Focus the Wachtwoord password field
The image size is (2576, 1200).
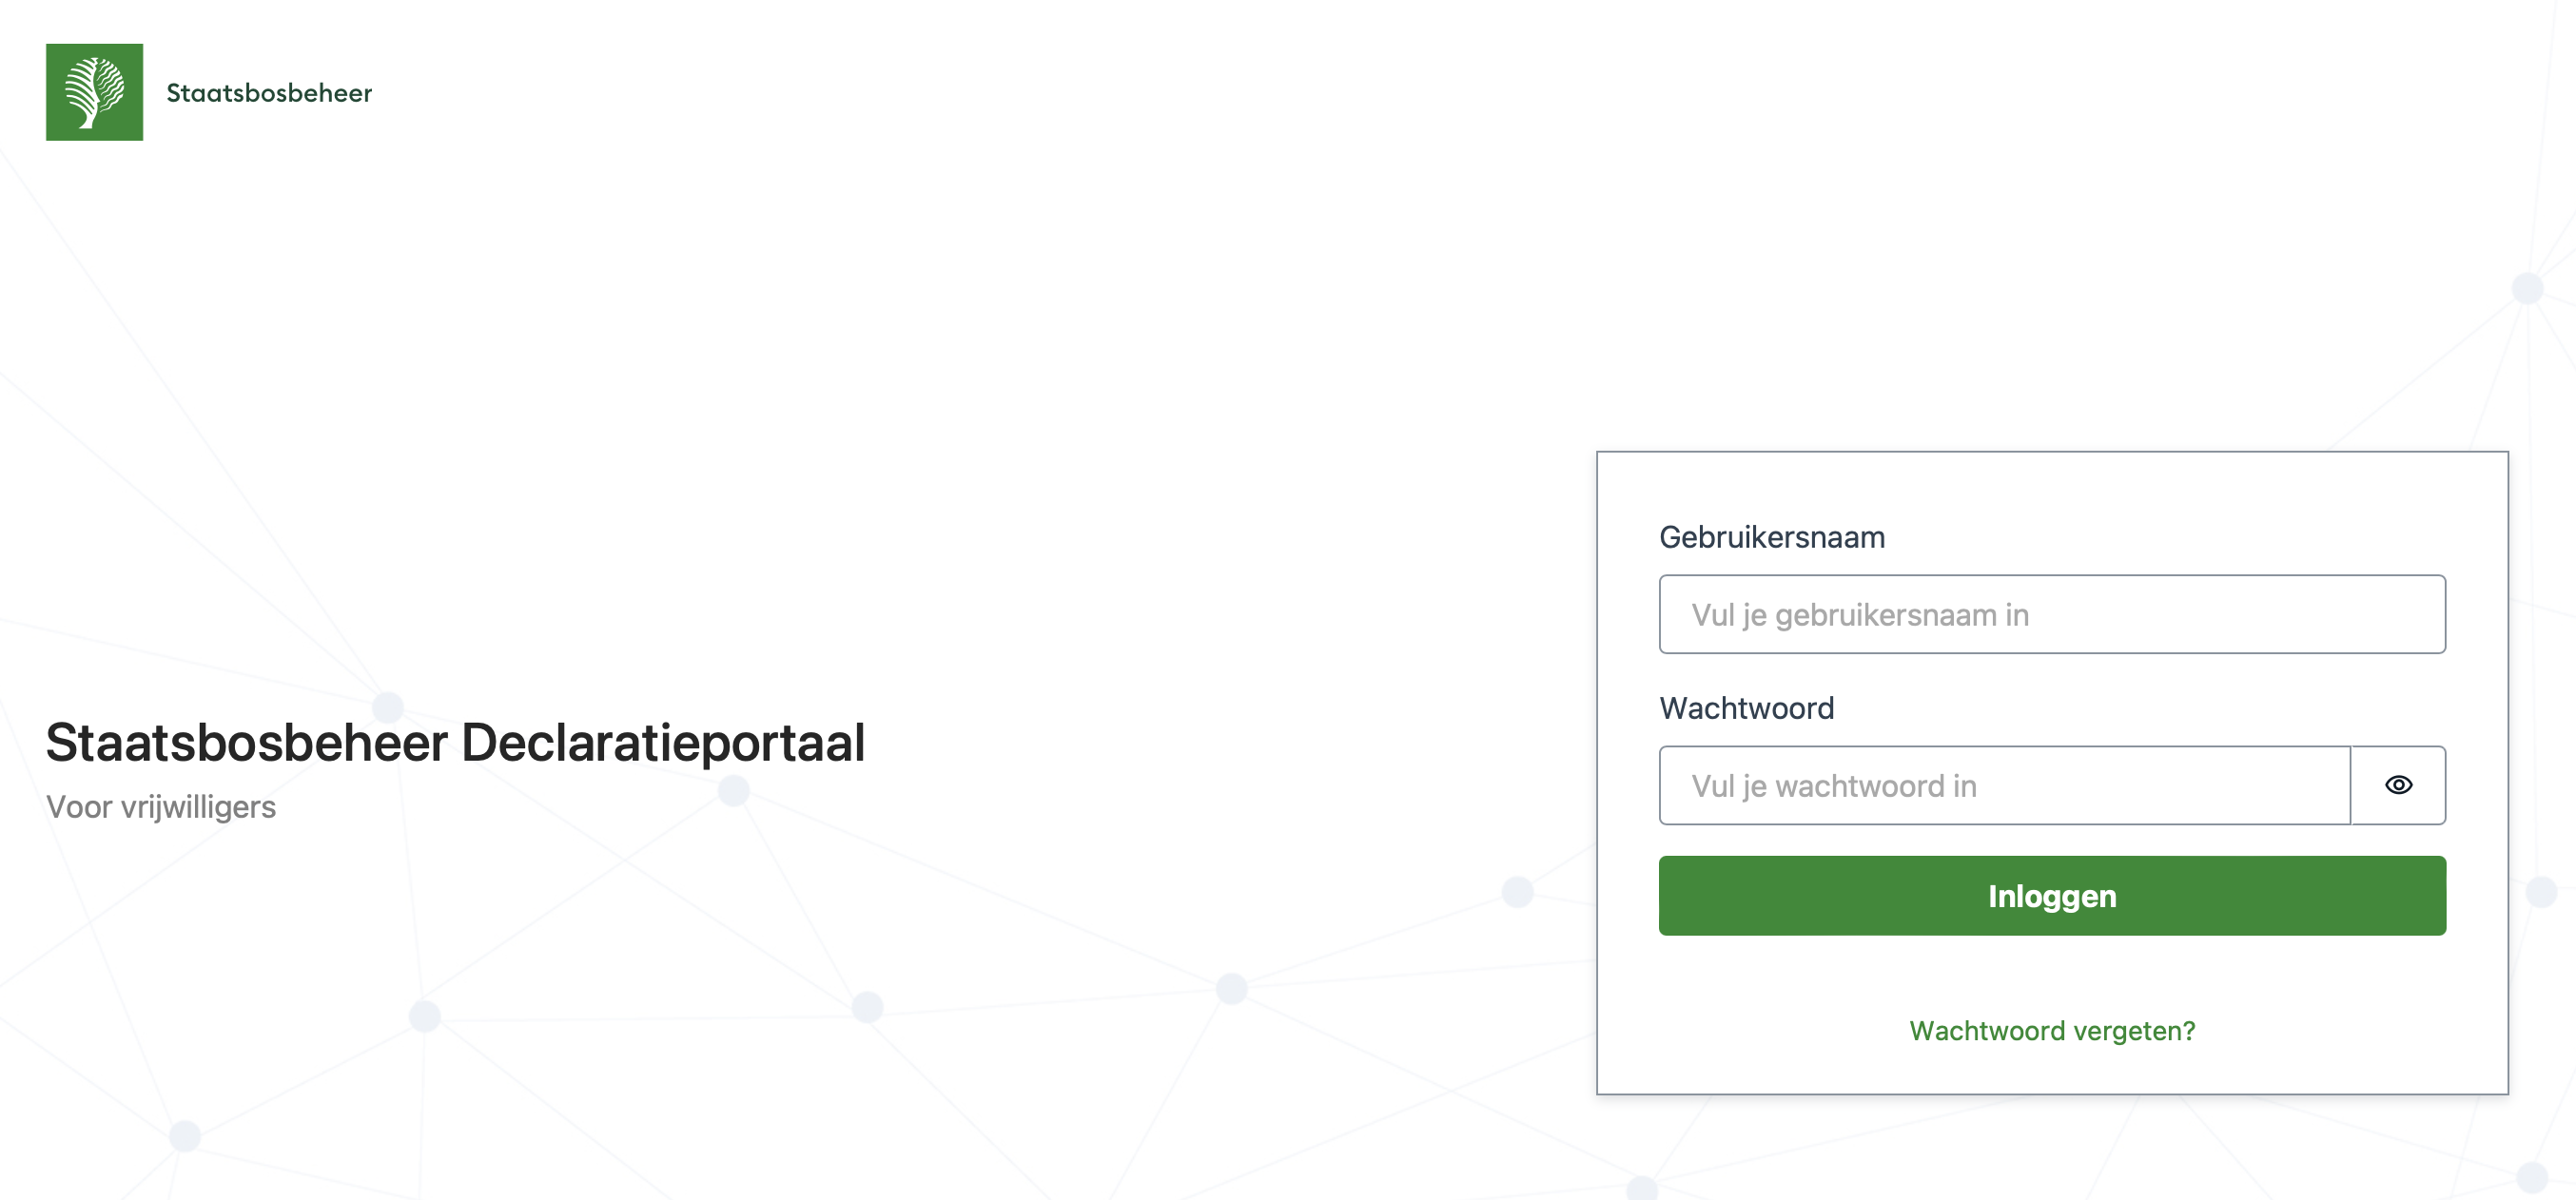[x=2005, y=785]
